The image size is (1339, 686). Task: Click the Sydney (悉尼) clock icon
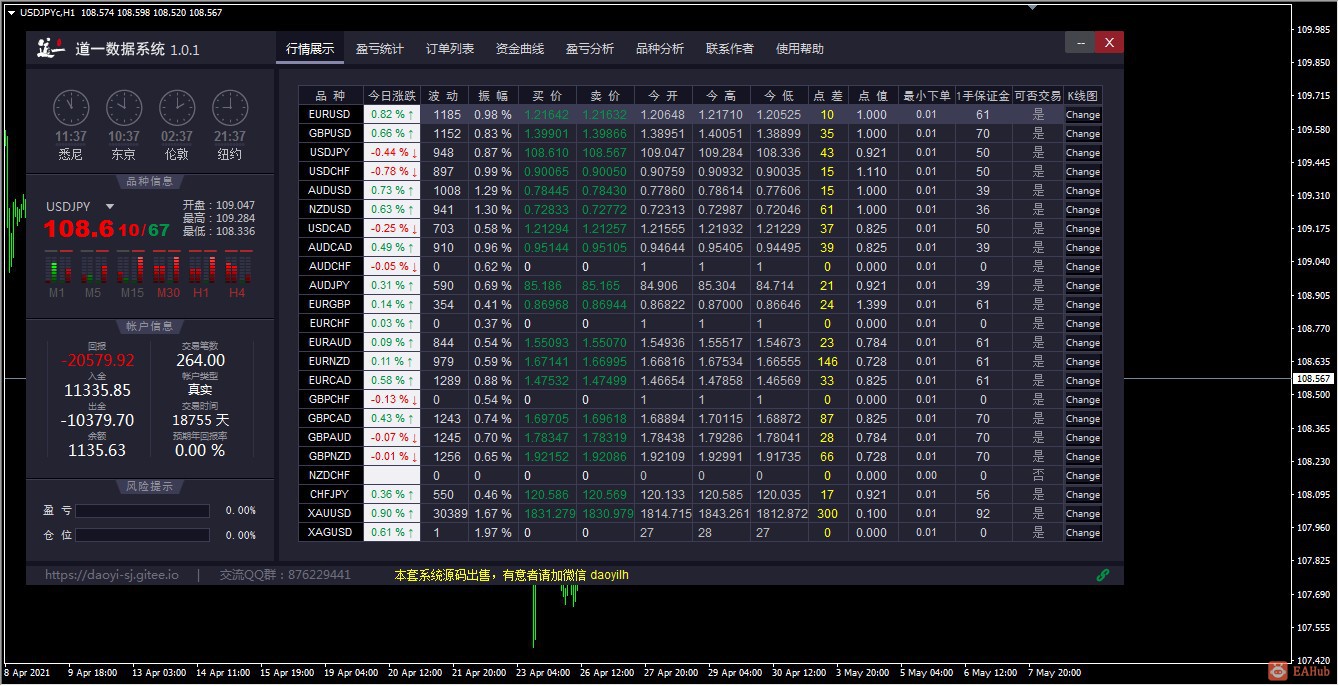[71, 108]
